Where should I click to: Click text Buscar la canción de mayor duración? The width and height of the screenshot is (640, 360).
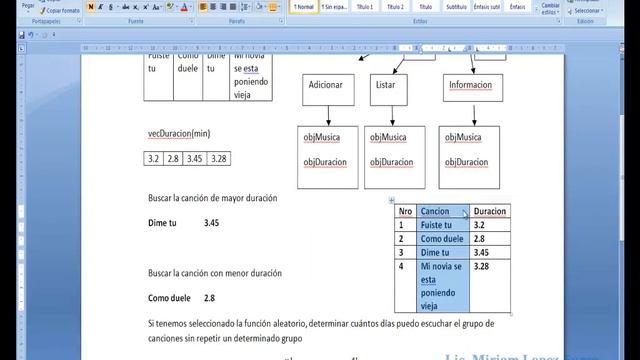[213, 198]
